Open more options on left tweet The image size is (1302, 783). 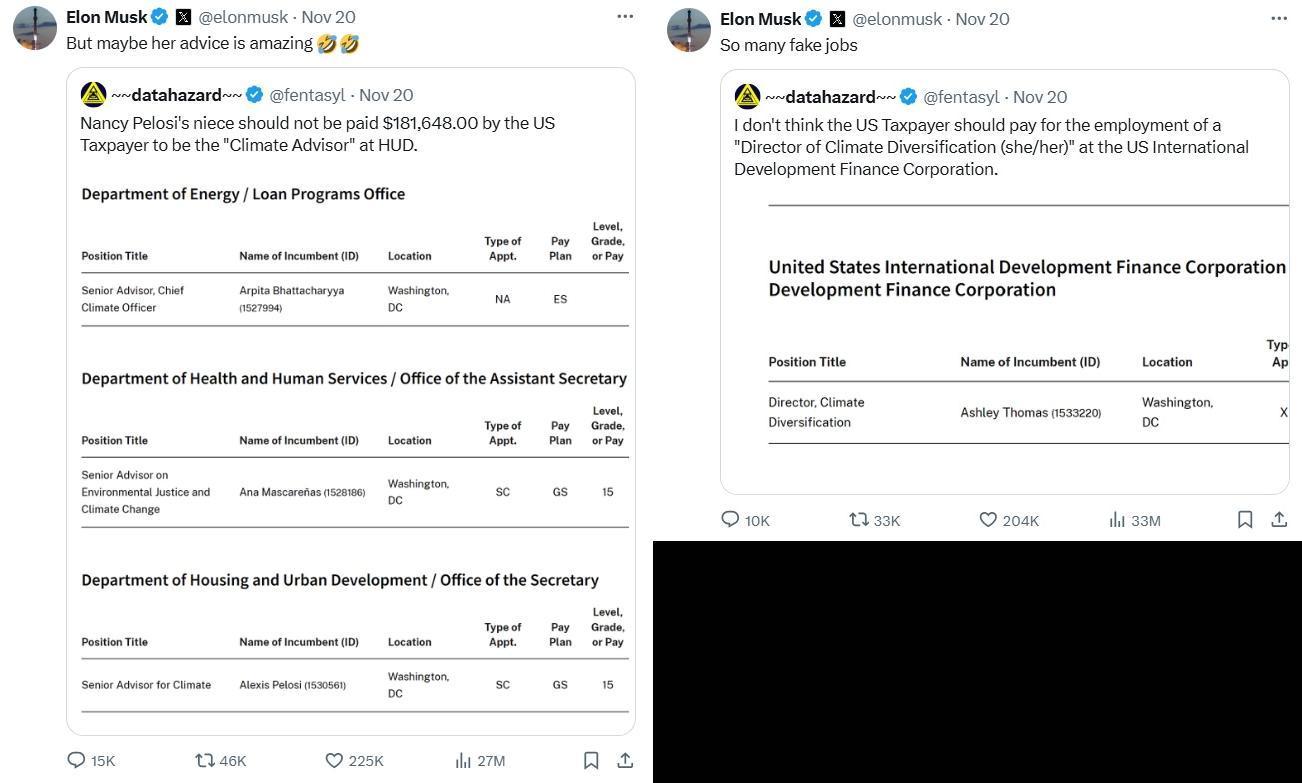pyautogui.click(x=625, y=17)
